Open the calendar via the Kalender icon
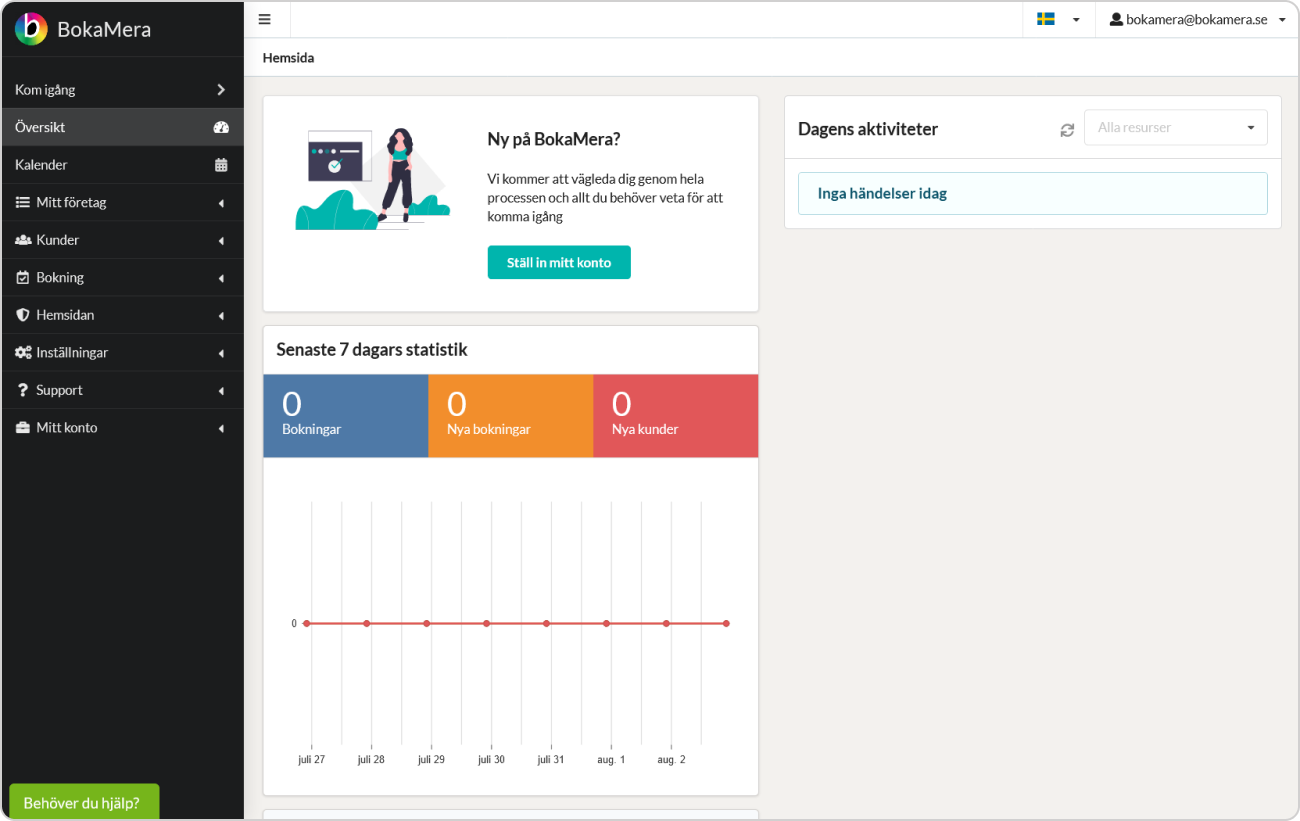This screenshot has width=1300, height=821. 222,164
